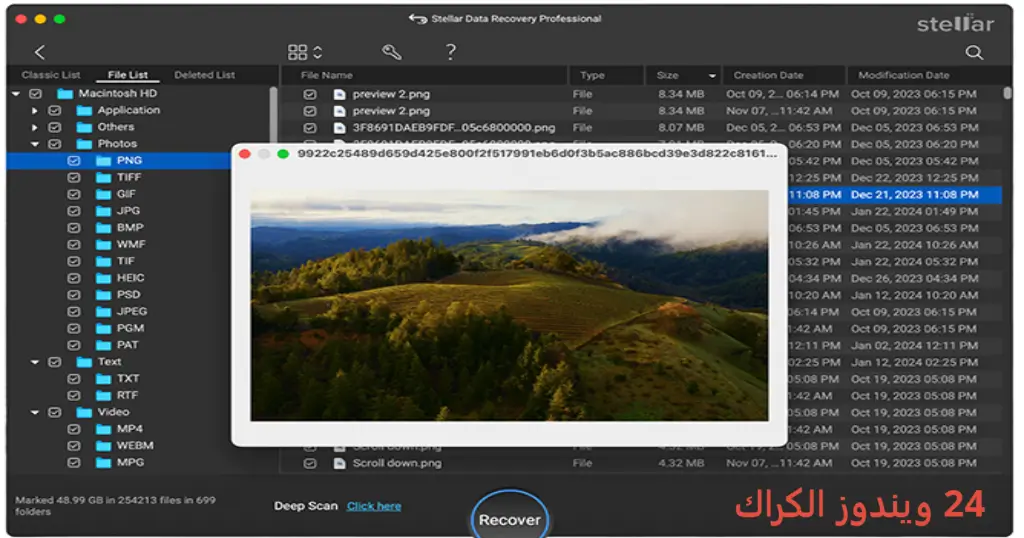Click the Application folder icon
The image size is (1024, 538).
(x=84, y=110)
